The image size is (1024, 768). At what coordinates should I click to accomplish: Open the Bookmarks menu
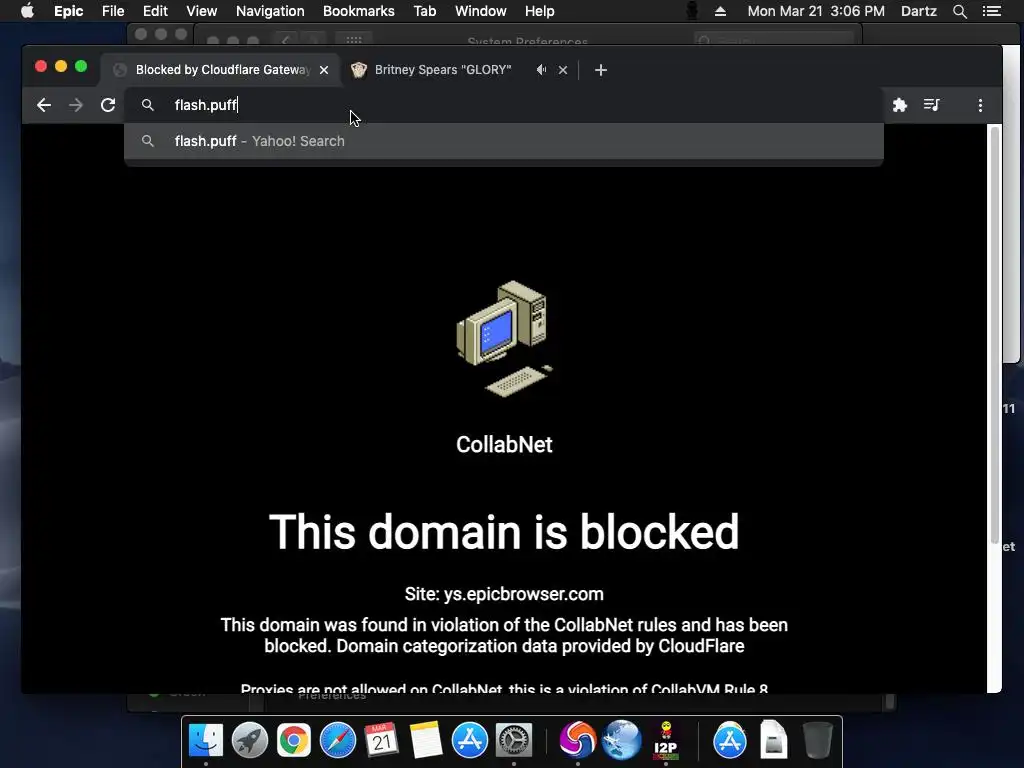(x=359, y=11)
